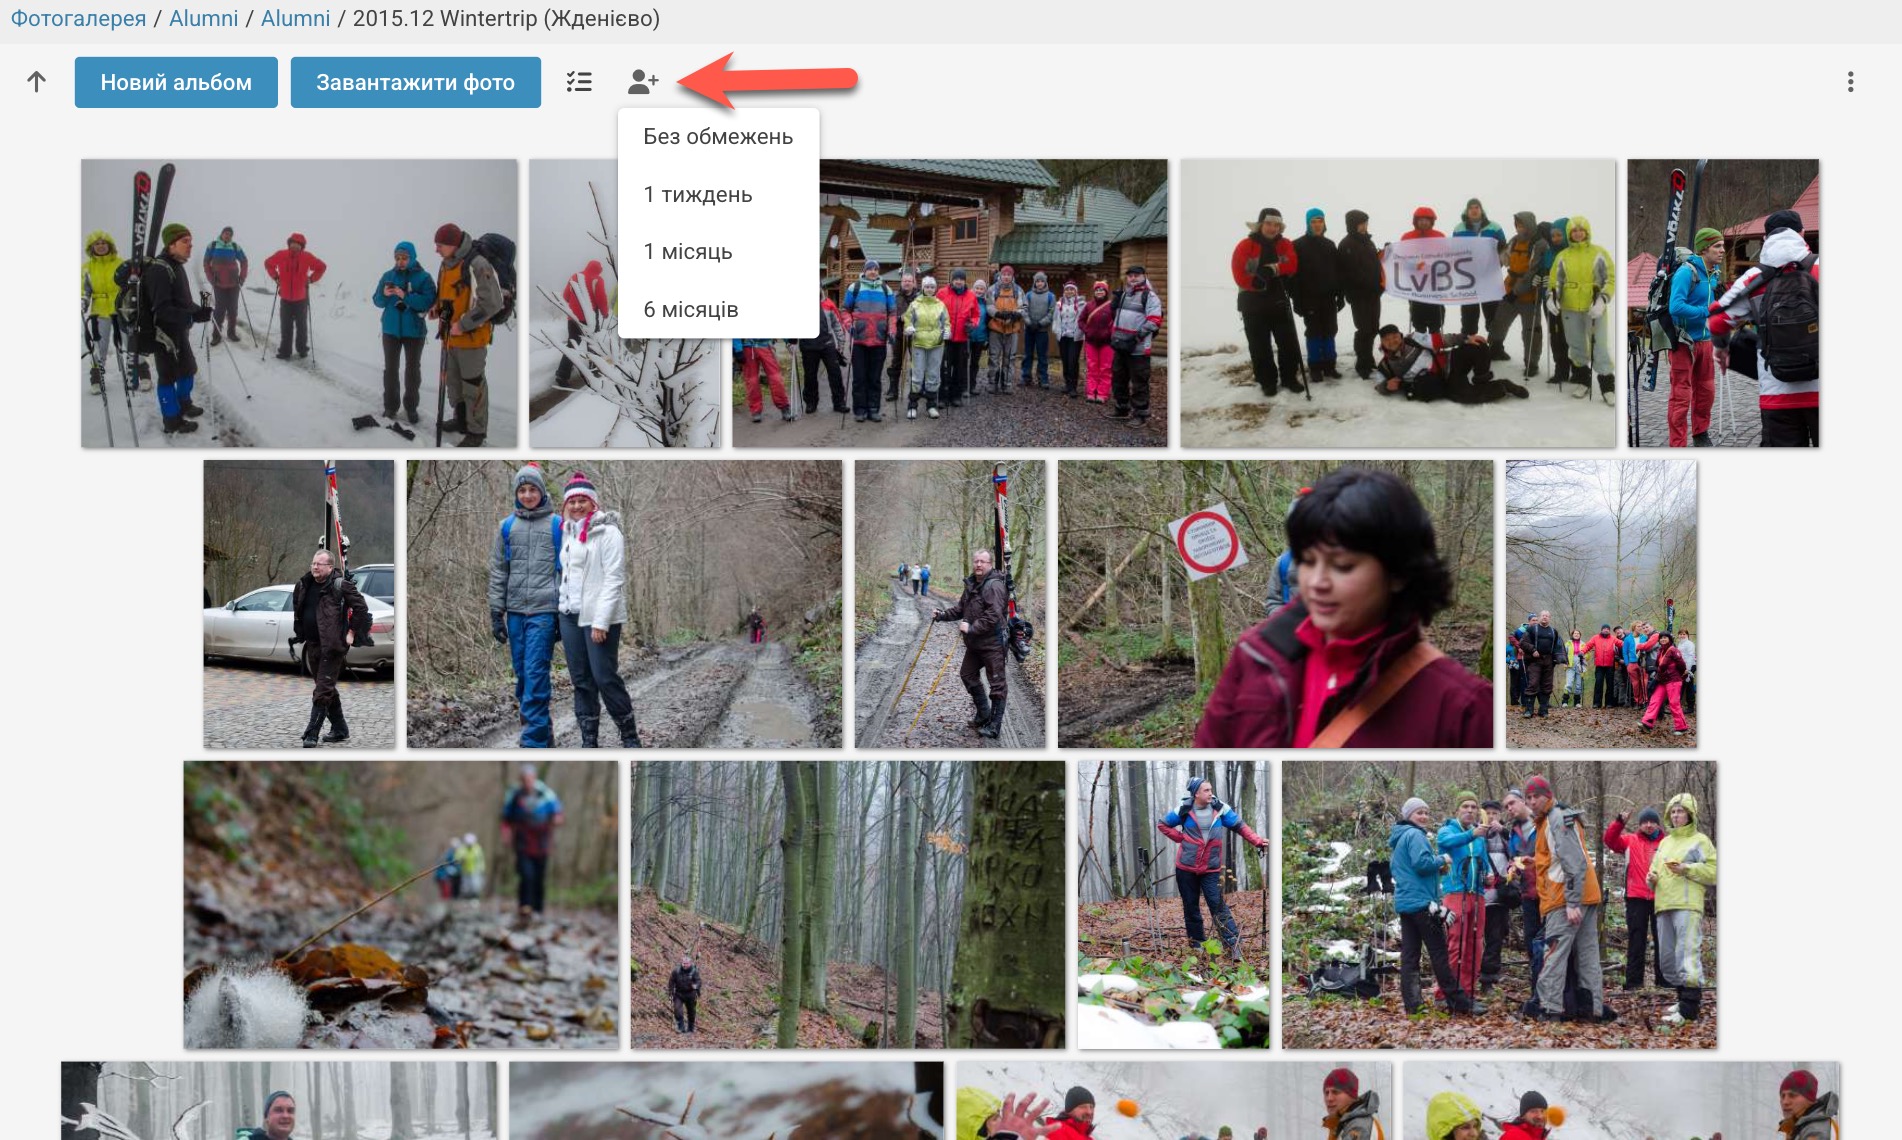This screenshot has width=1902, height=1140.
Task: Select Без обмежень from the dropdown
Action: coord(717,137)
